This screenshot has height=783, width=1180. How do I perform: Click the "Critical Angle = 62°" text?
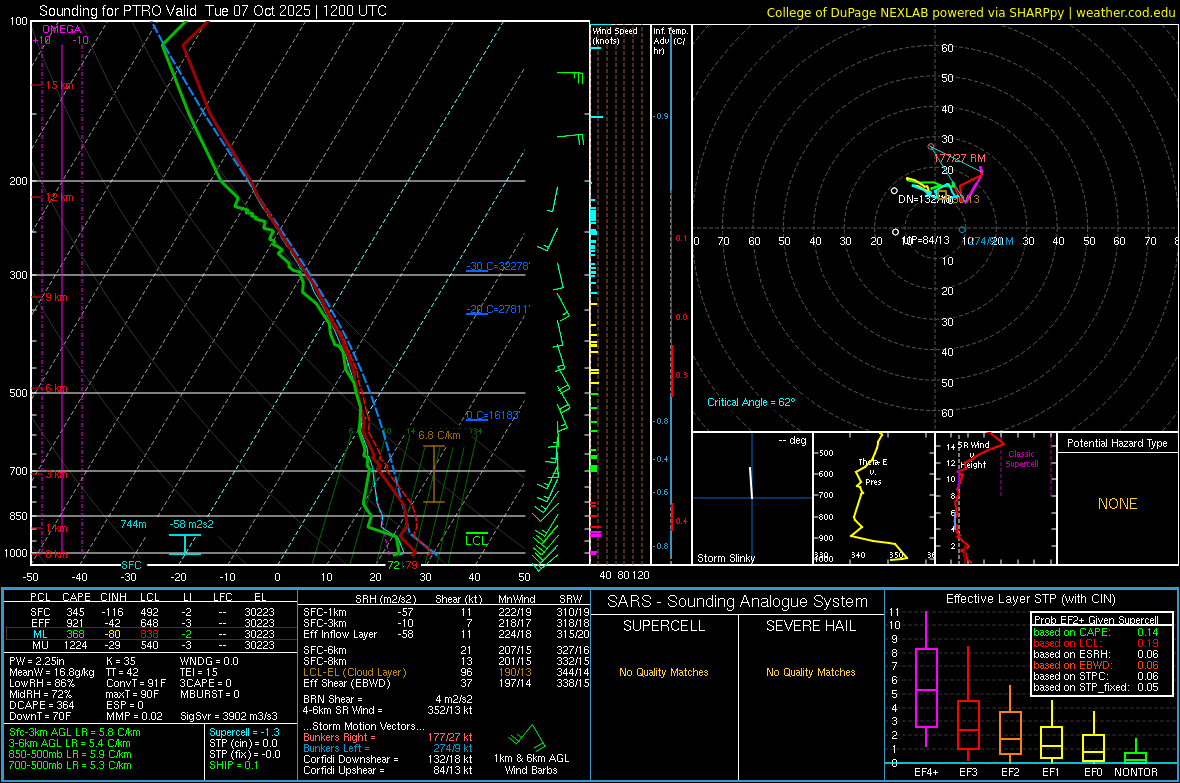click(x=751, y=402)
